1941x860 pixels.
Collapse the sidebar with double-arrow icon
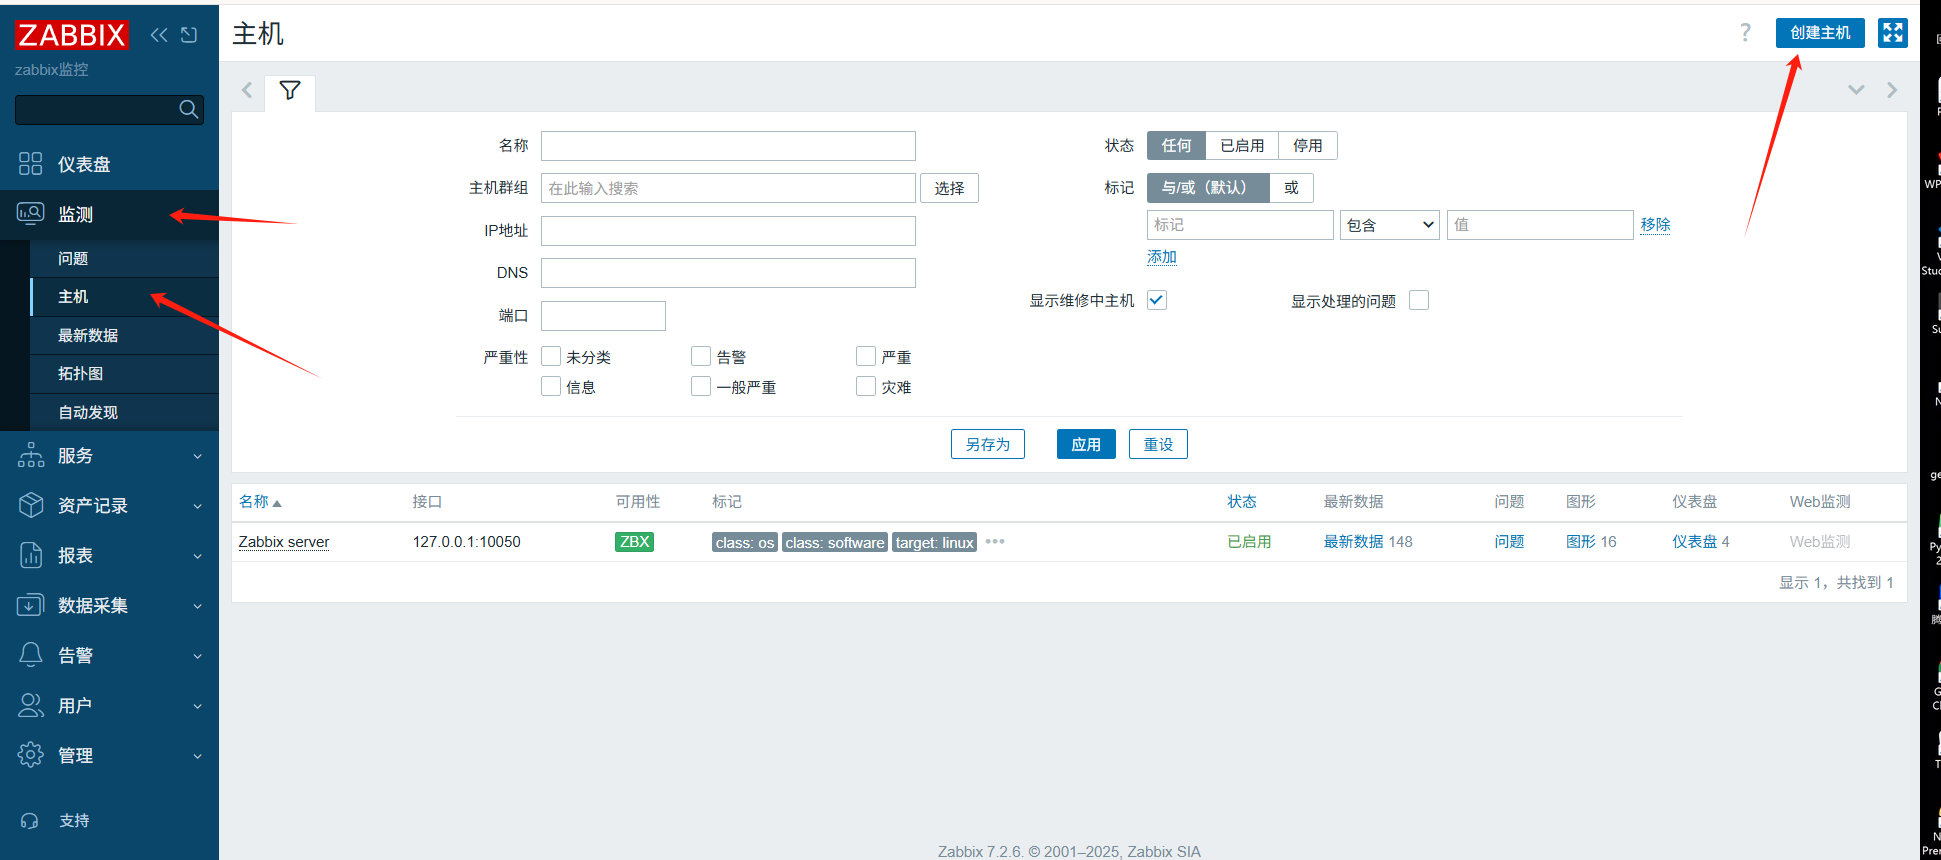(159, 35)
